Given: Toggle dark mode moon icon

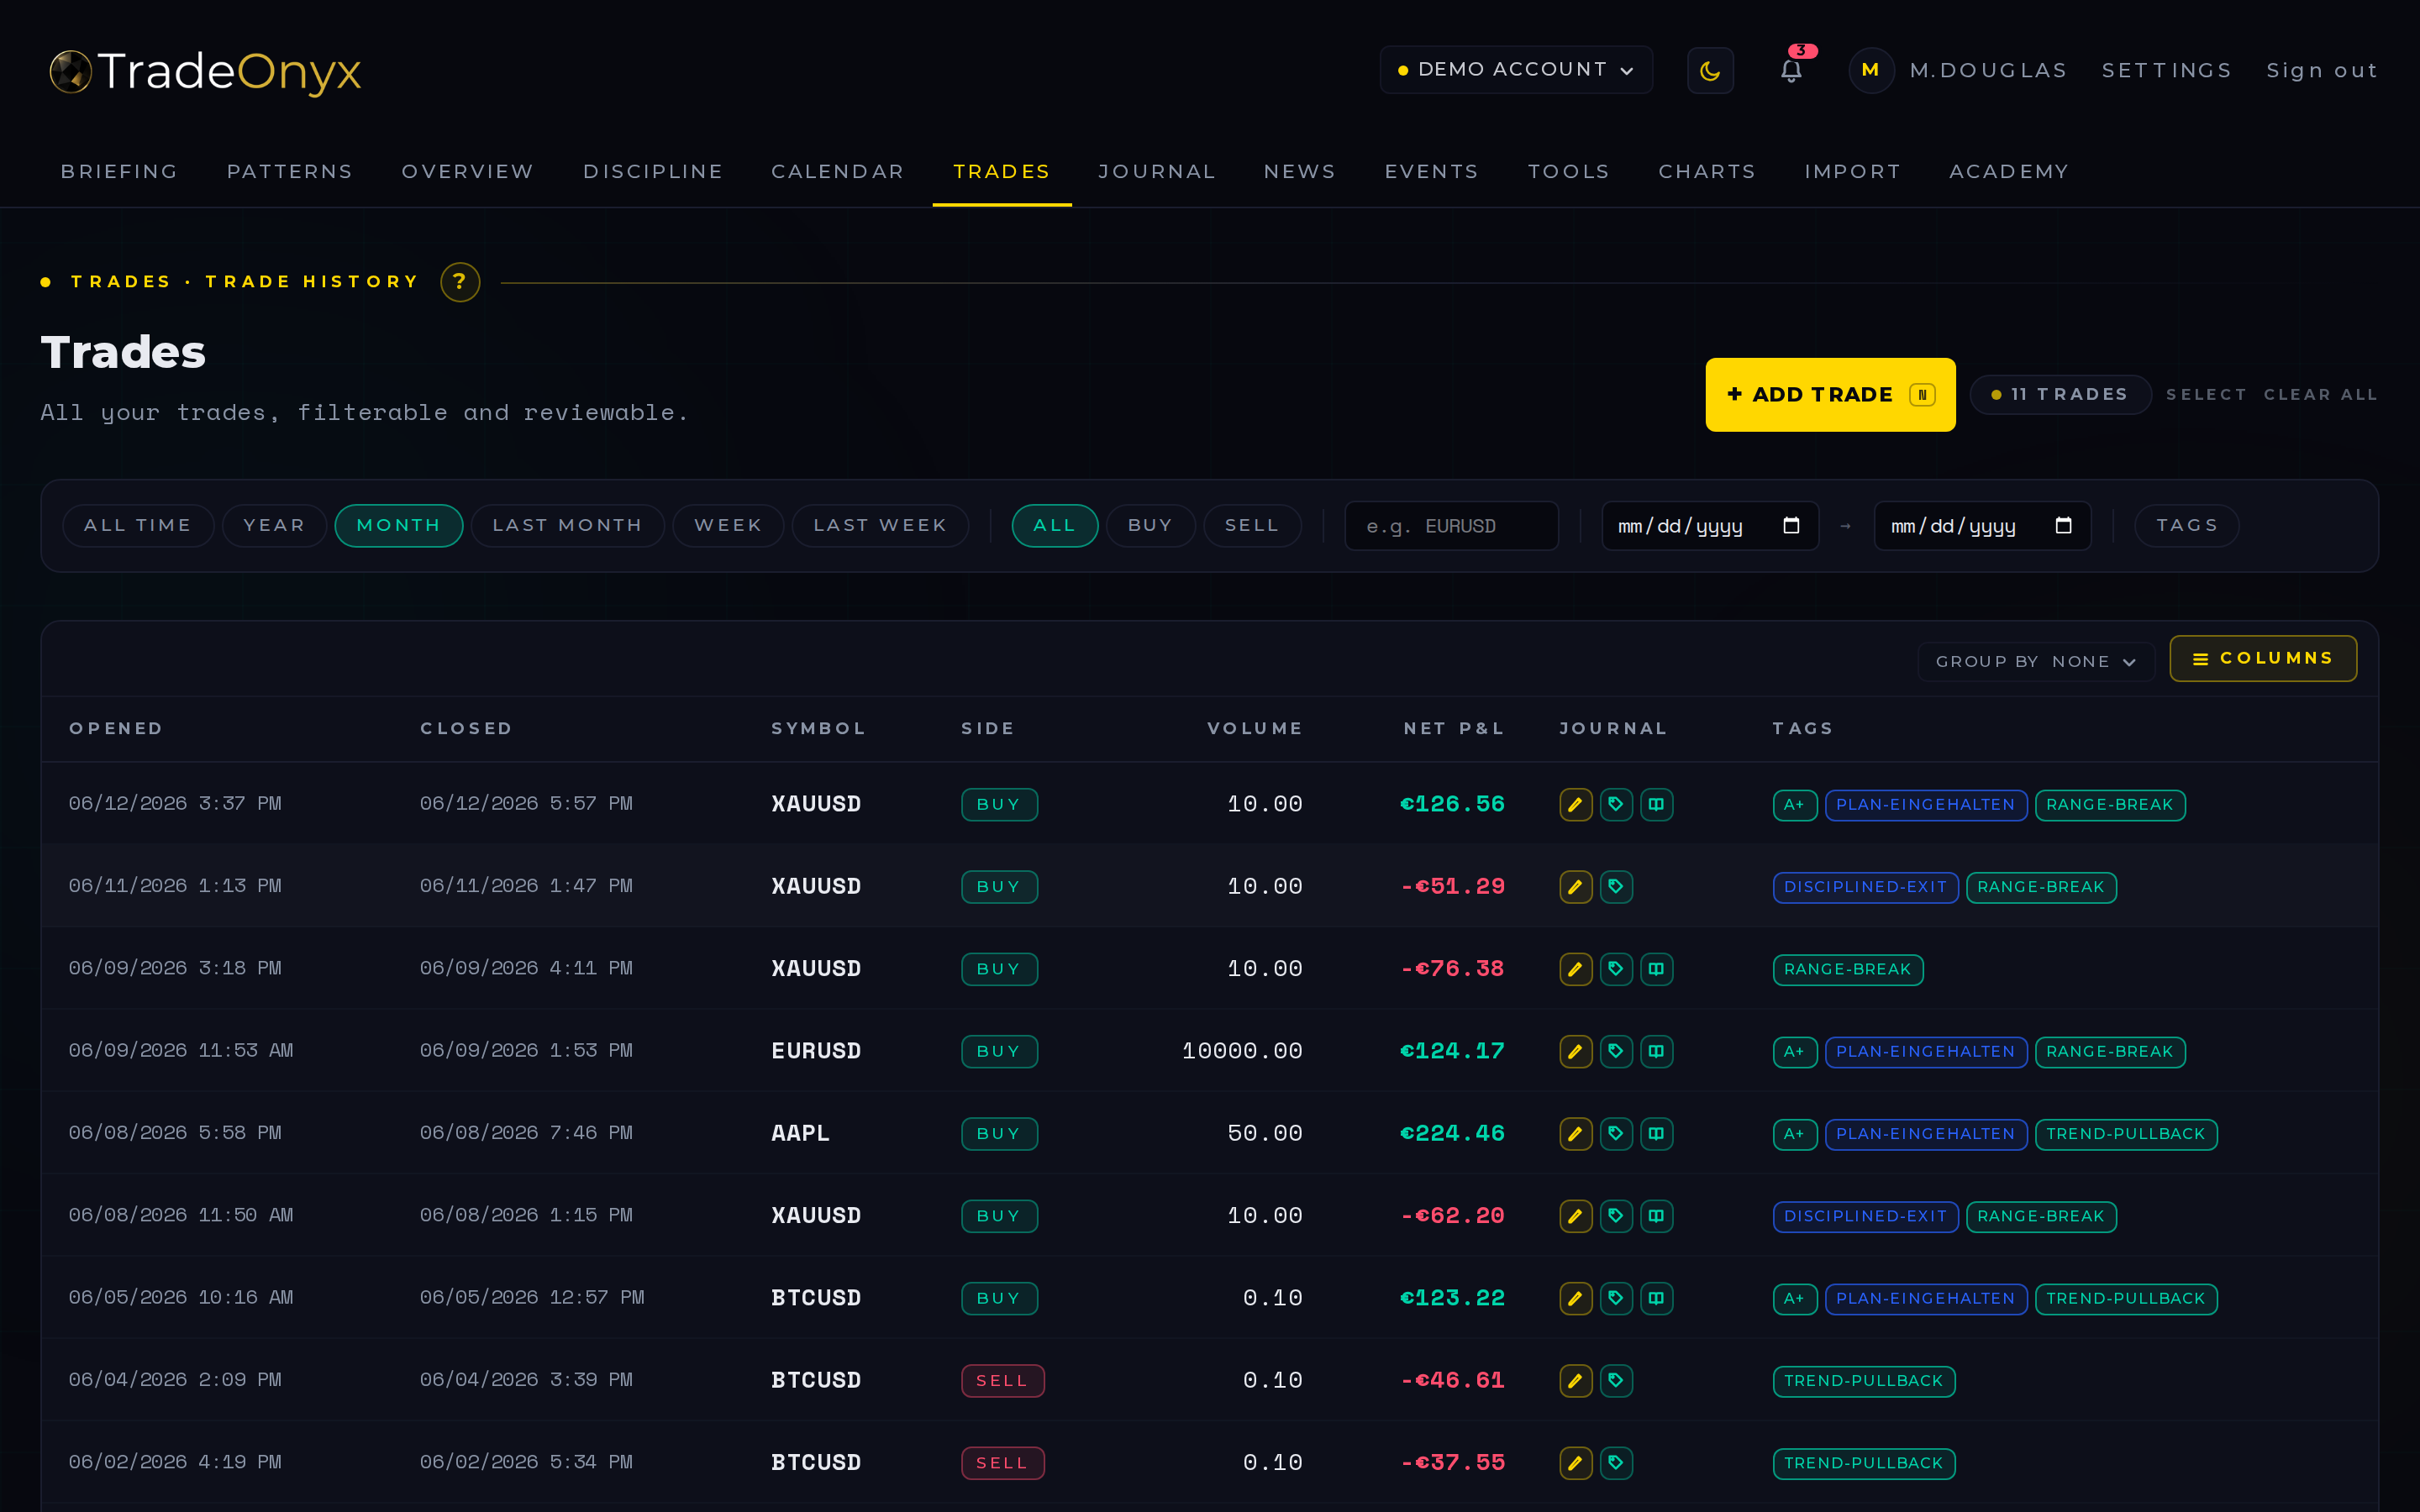Looking at the screenshot, I should 1710,70.
